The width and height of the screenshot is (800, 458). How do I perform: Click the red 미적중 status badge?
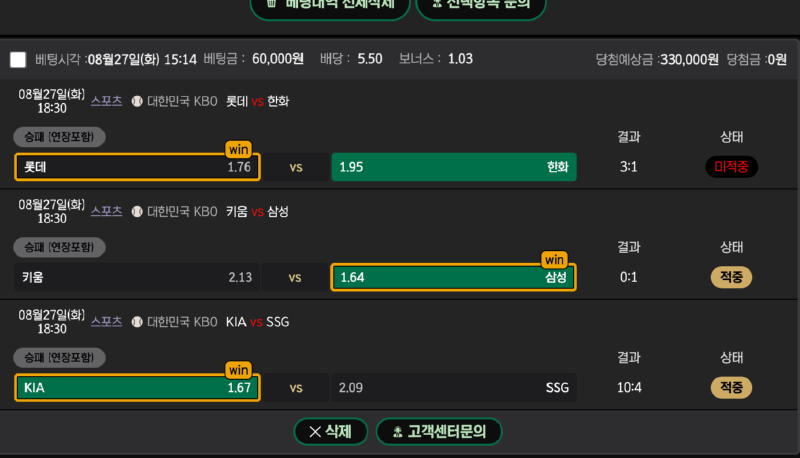[x=731, y=167]
